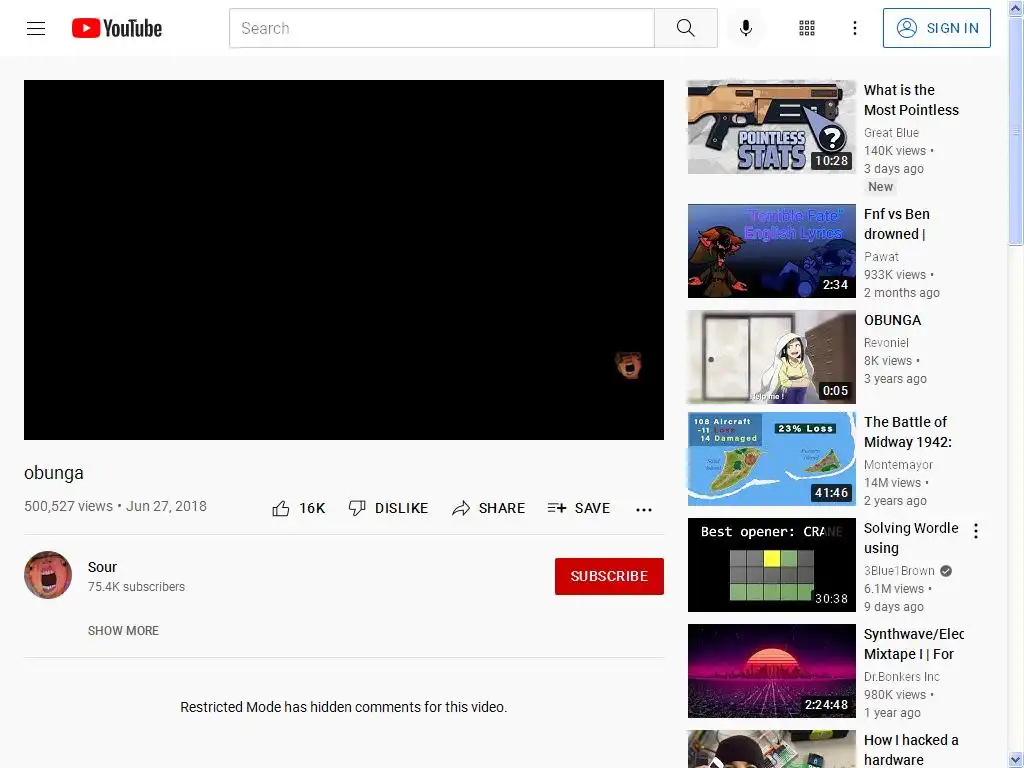Open 'The Battle of Midway 1942' title
Screen dimensions: 1024x768
[908, 432]
